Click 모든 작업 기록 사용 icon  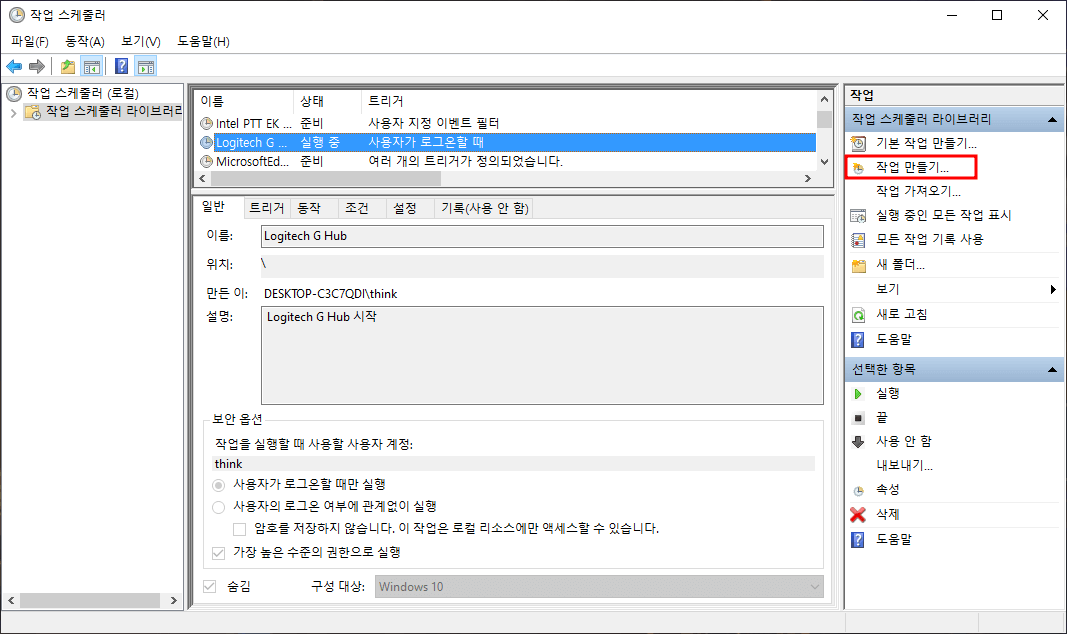click(x=859, y=240)
